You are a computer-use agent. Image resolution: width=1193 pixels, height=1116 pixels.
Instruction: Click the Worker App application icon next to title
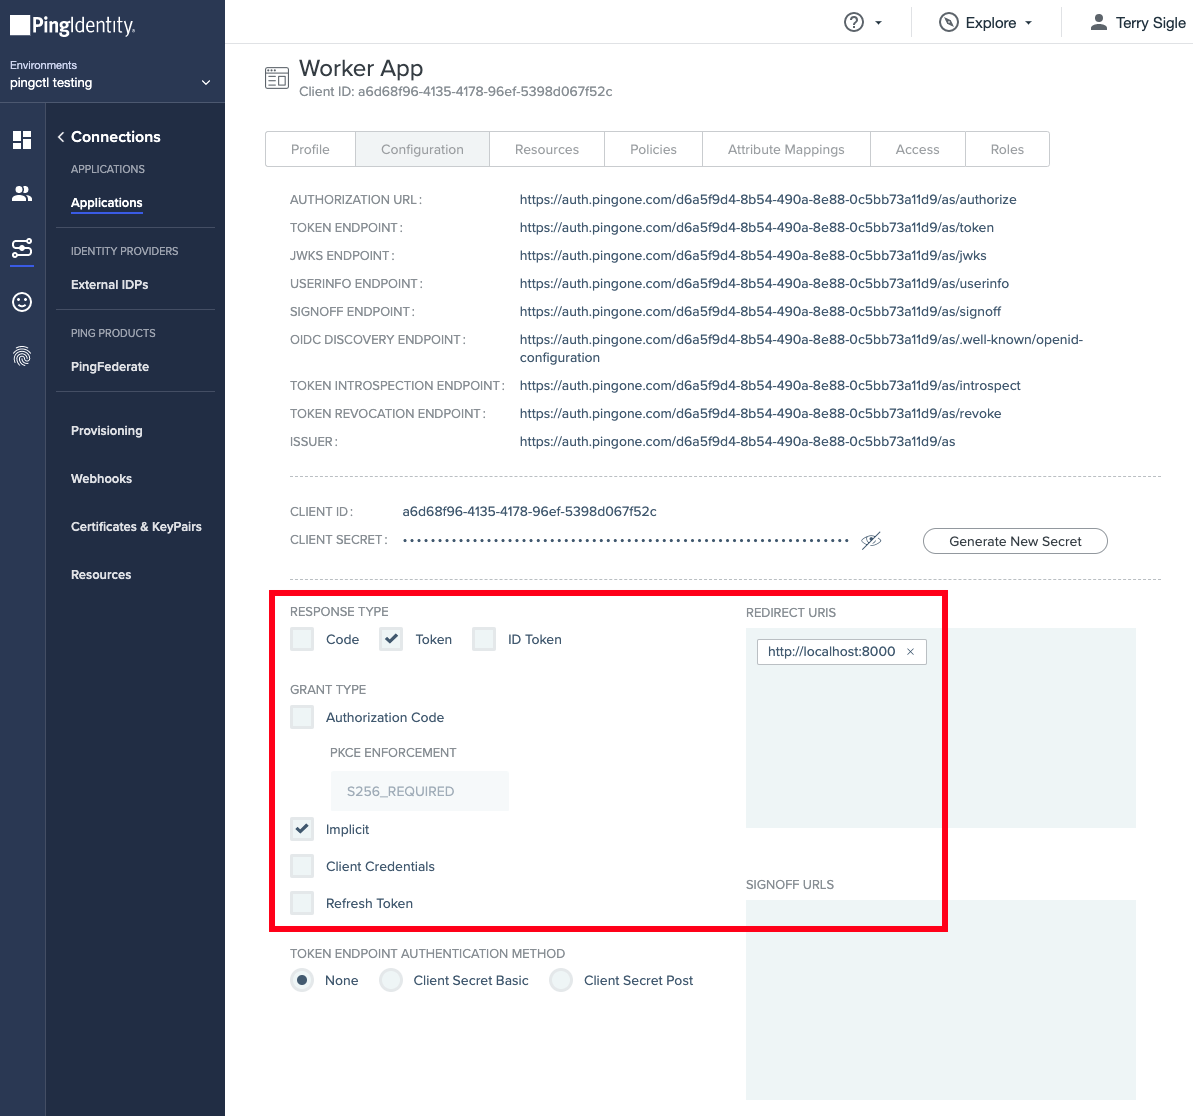pyautogui.click(x=277, y=77)
